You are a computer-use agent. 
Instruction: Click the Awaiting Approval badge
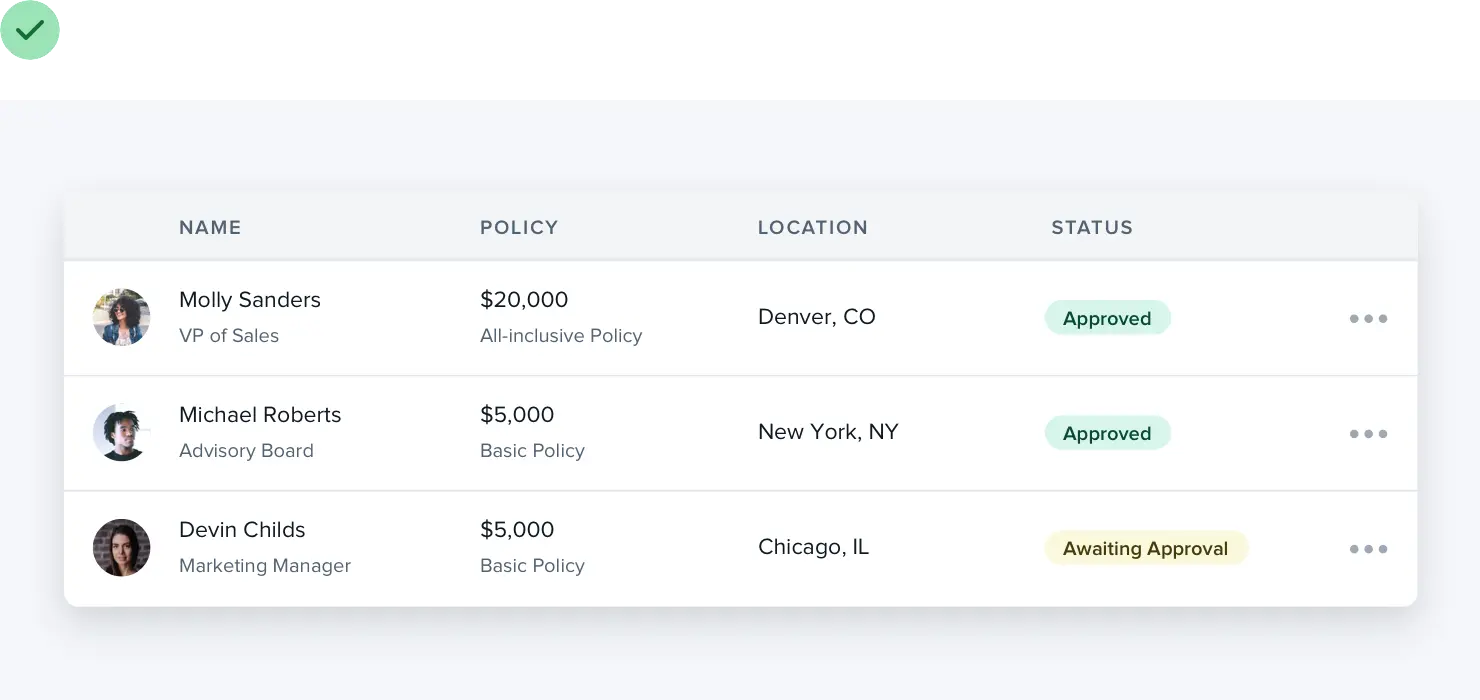point(1146,548)
